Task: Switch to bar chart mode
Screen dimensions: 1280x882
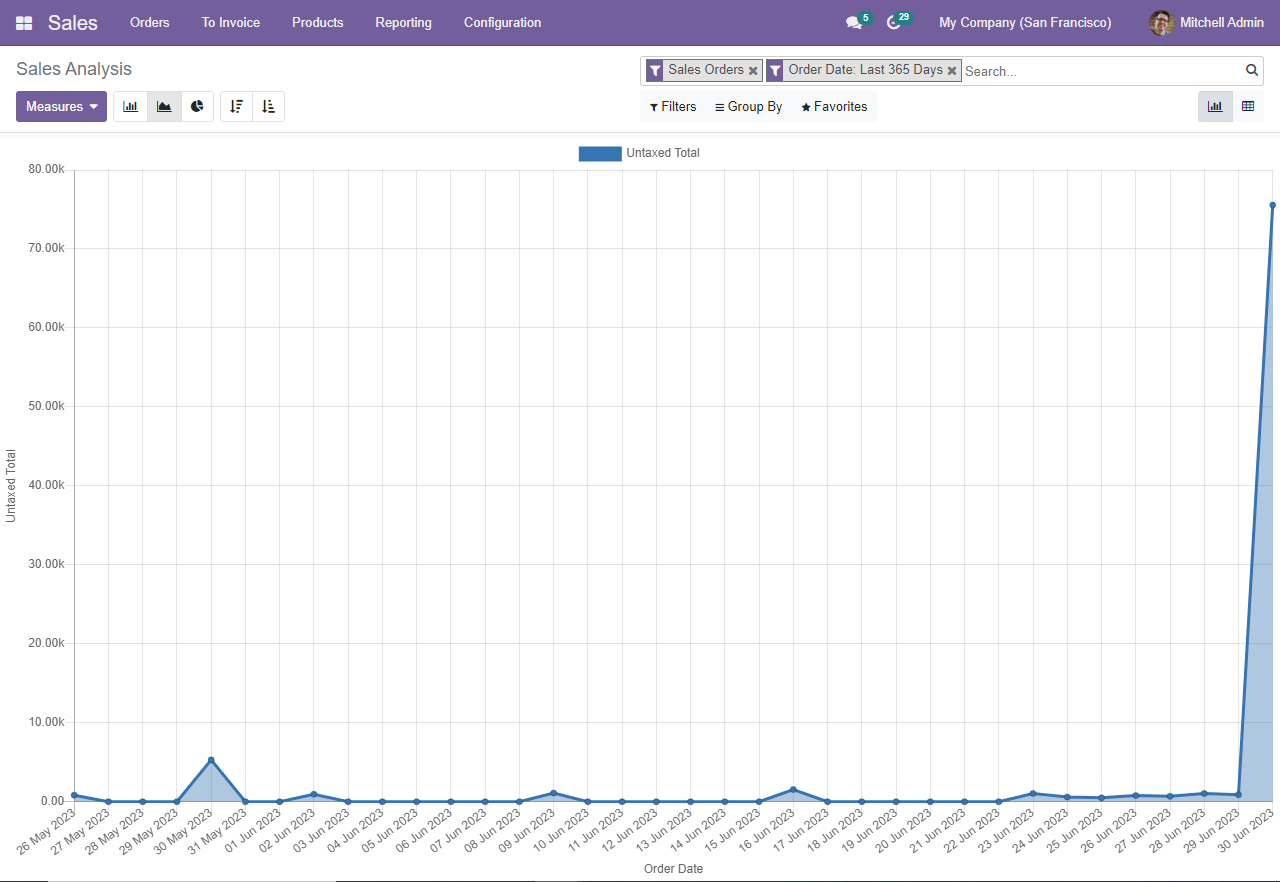Action: tap(130, 107)
